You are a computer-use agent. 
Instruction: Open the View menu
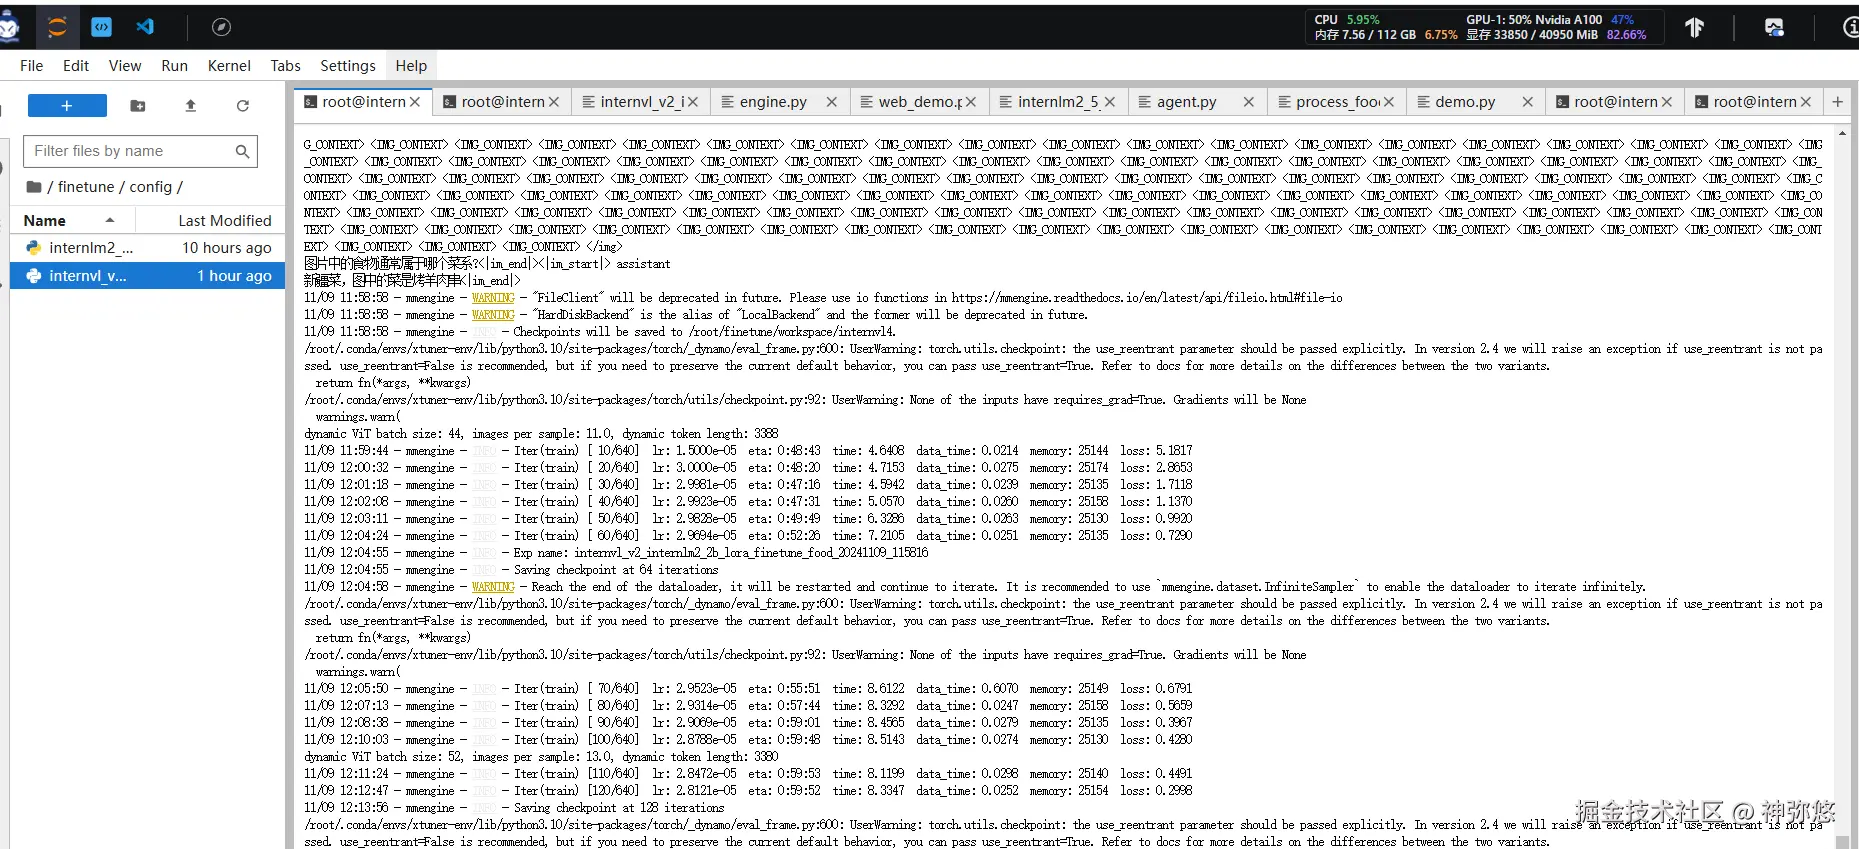tap(125, 66)
